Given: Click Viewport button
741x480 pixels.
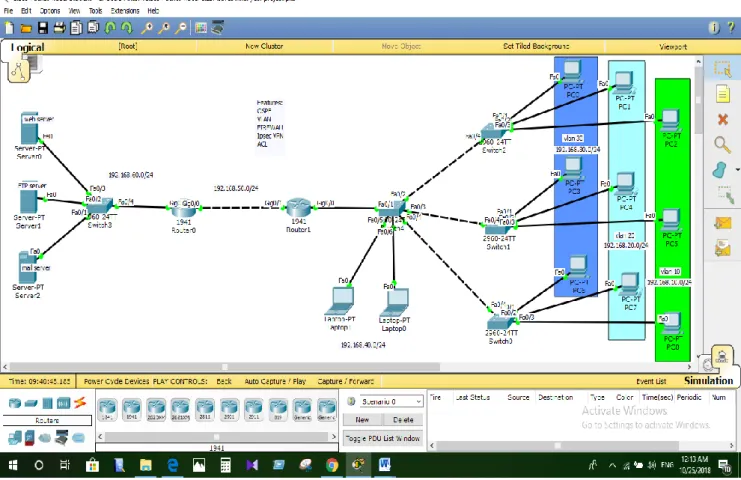Looking at the screenshot, I should [673, 46].
